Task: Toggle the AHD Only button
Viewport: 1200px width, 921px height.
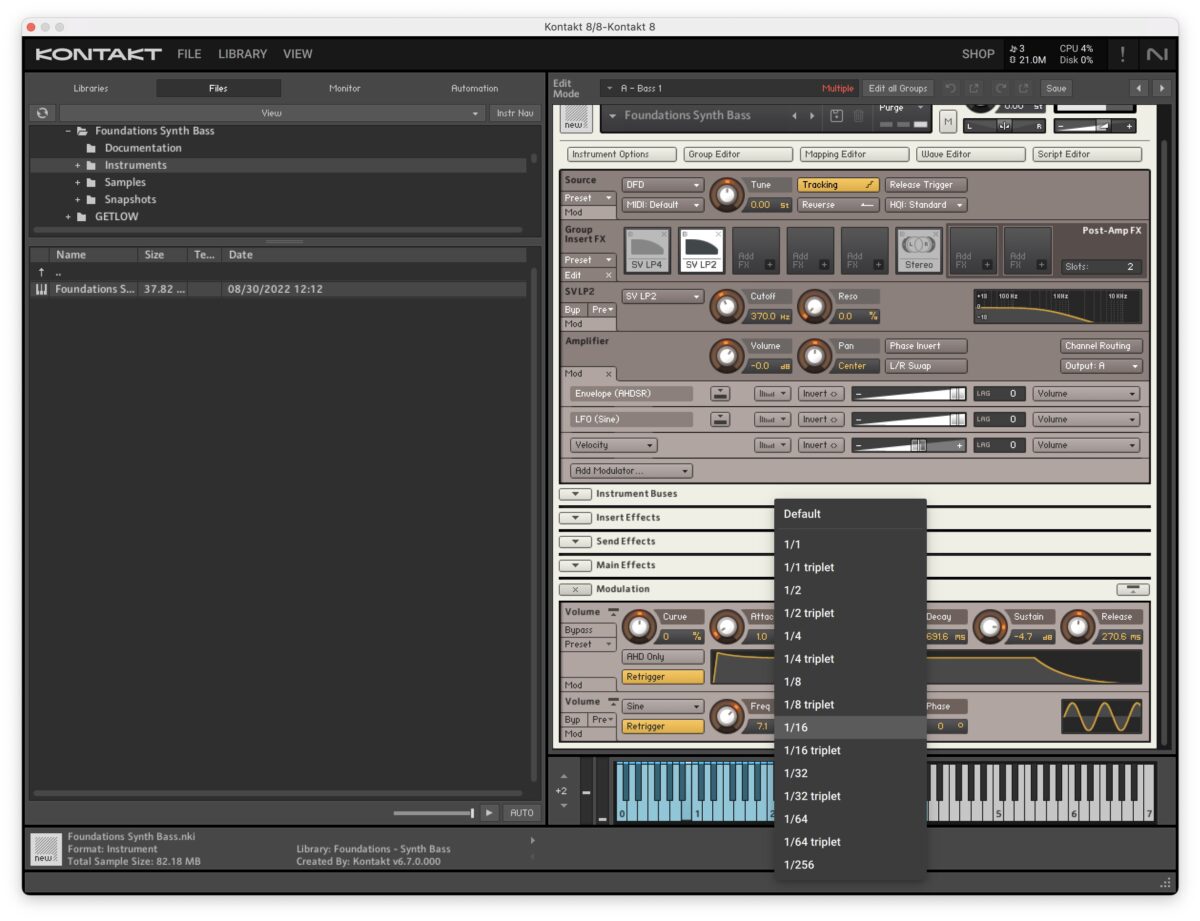Action: pos(663,657)
